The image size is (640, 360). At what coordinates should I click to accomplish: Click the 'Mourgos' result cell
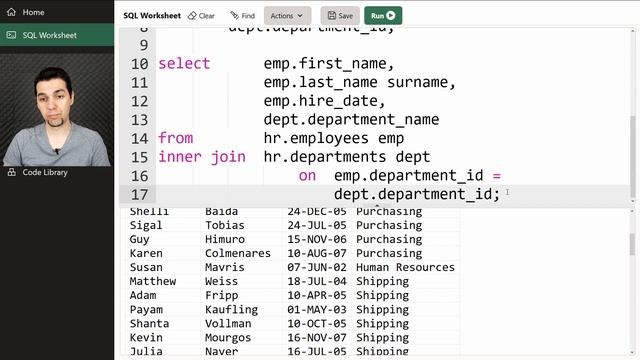228,338
